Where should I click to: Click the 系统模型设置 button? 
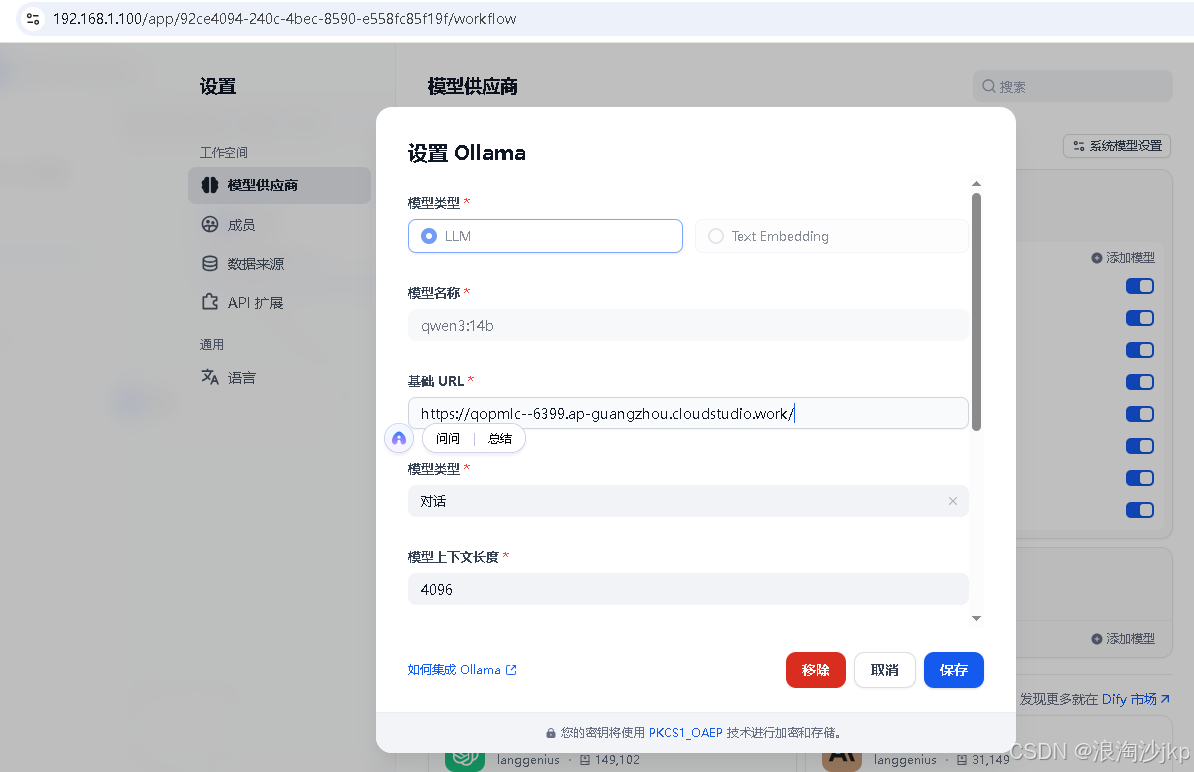point(1117,145)
